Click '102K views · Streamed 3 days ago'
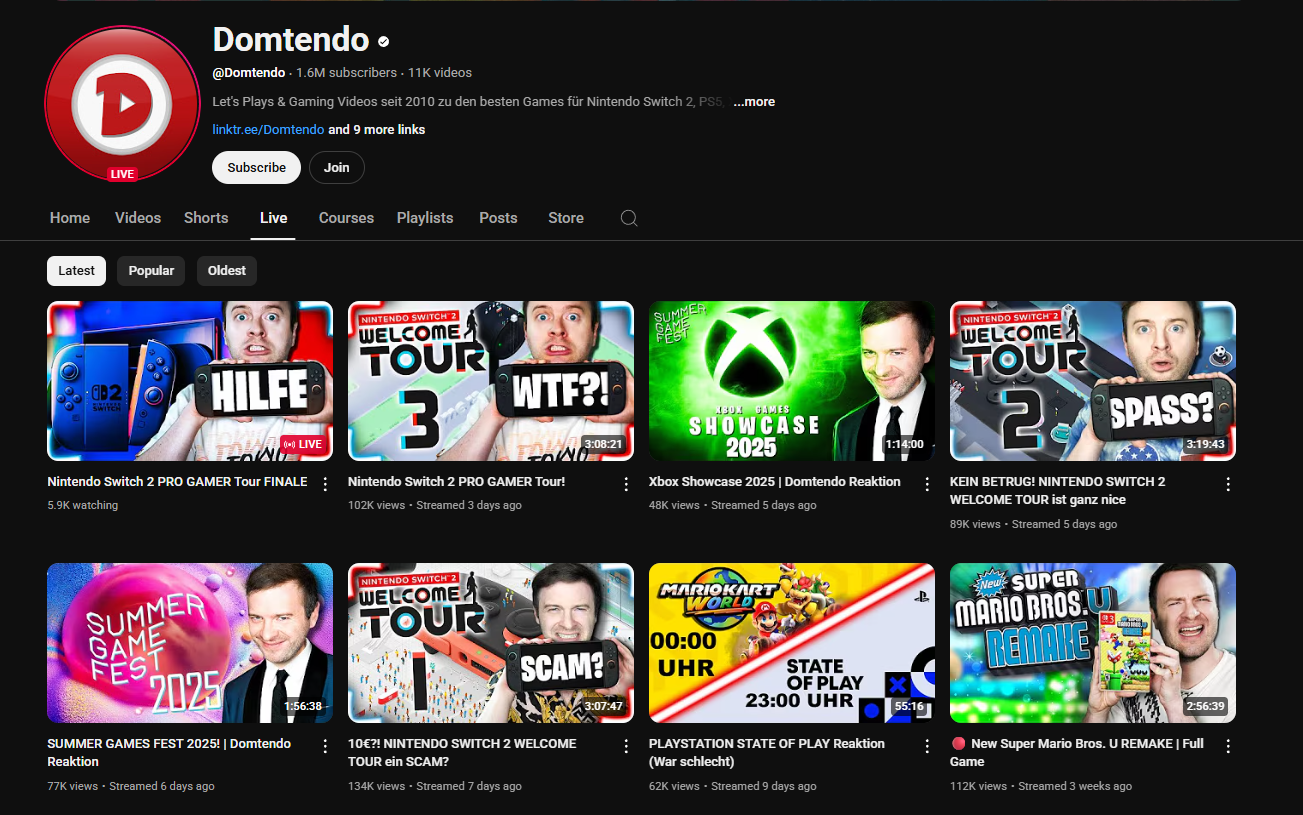 tap(435, 505)
